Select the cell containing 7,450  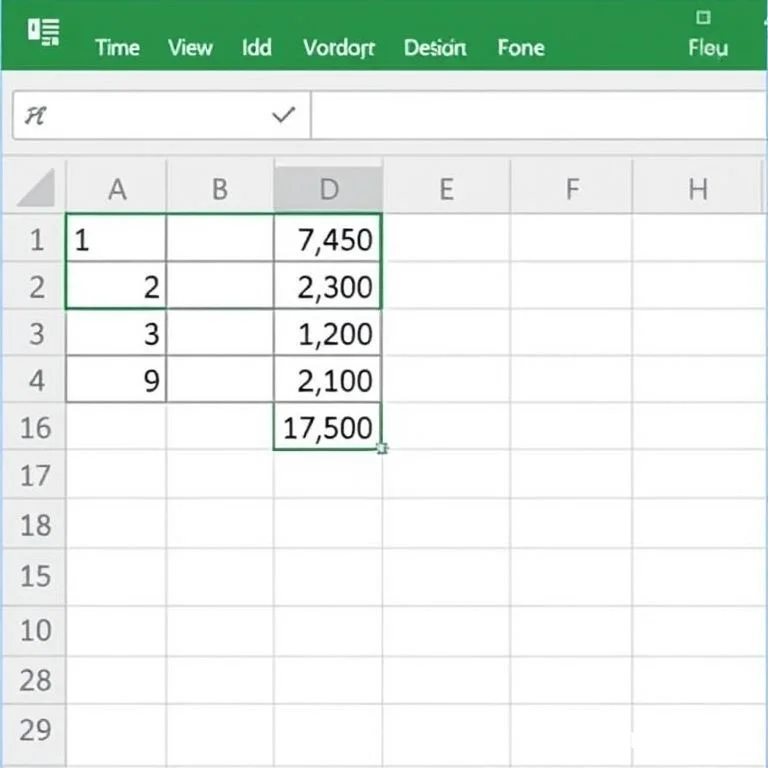[328, 239]
